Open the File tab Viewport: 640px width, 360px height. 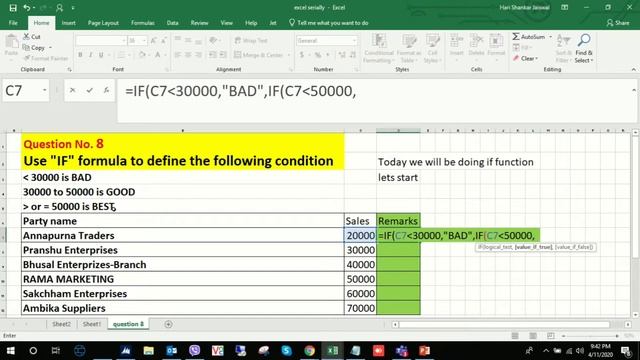13,23
